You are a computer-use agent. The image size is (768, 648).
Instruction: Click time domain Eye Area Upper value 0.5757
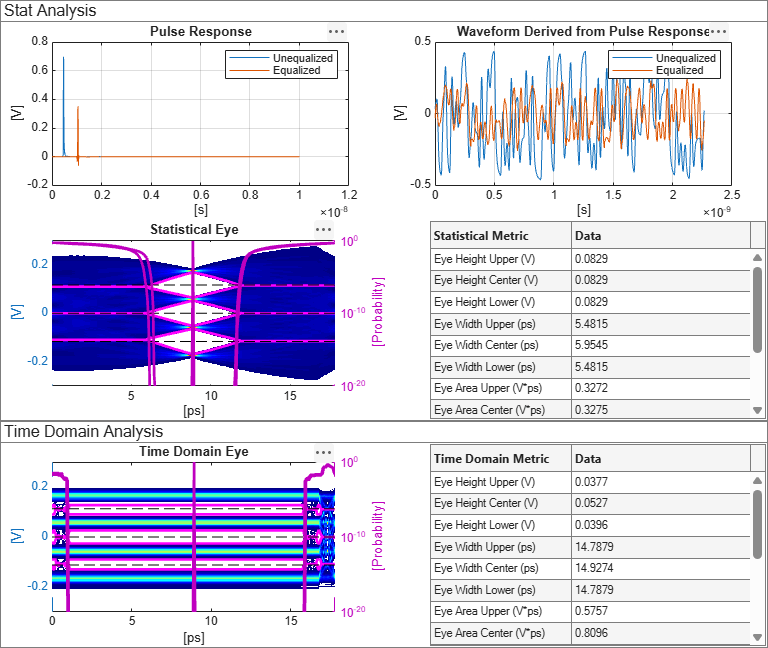coord(660,611)
